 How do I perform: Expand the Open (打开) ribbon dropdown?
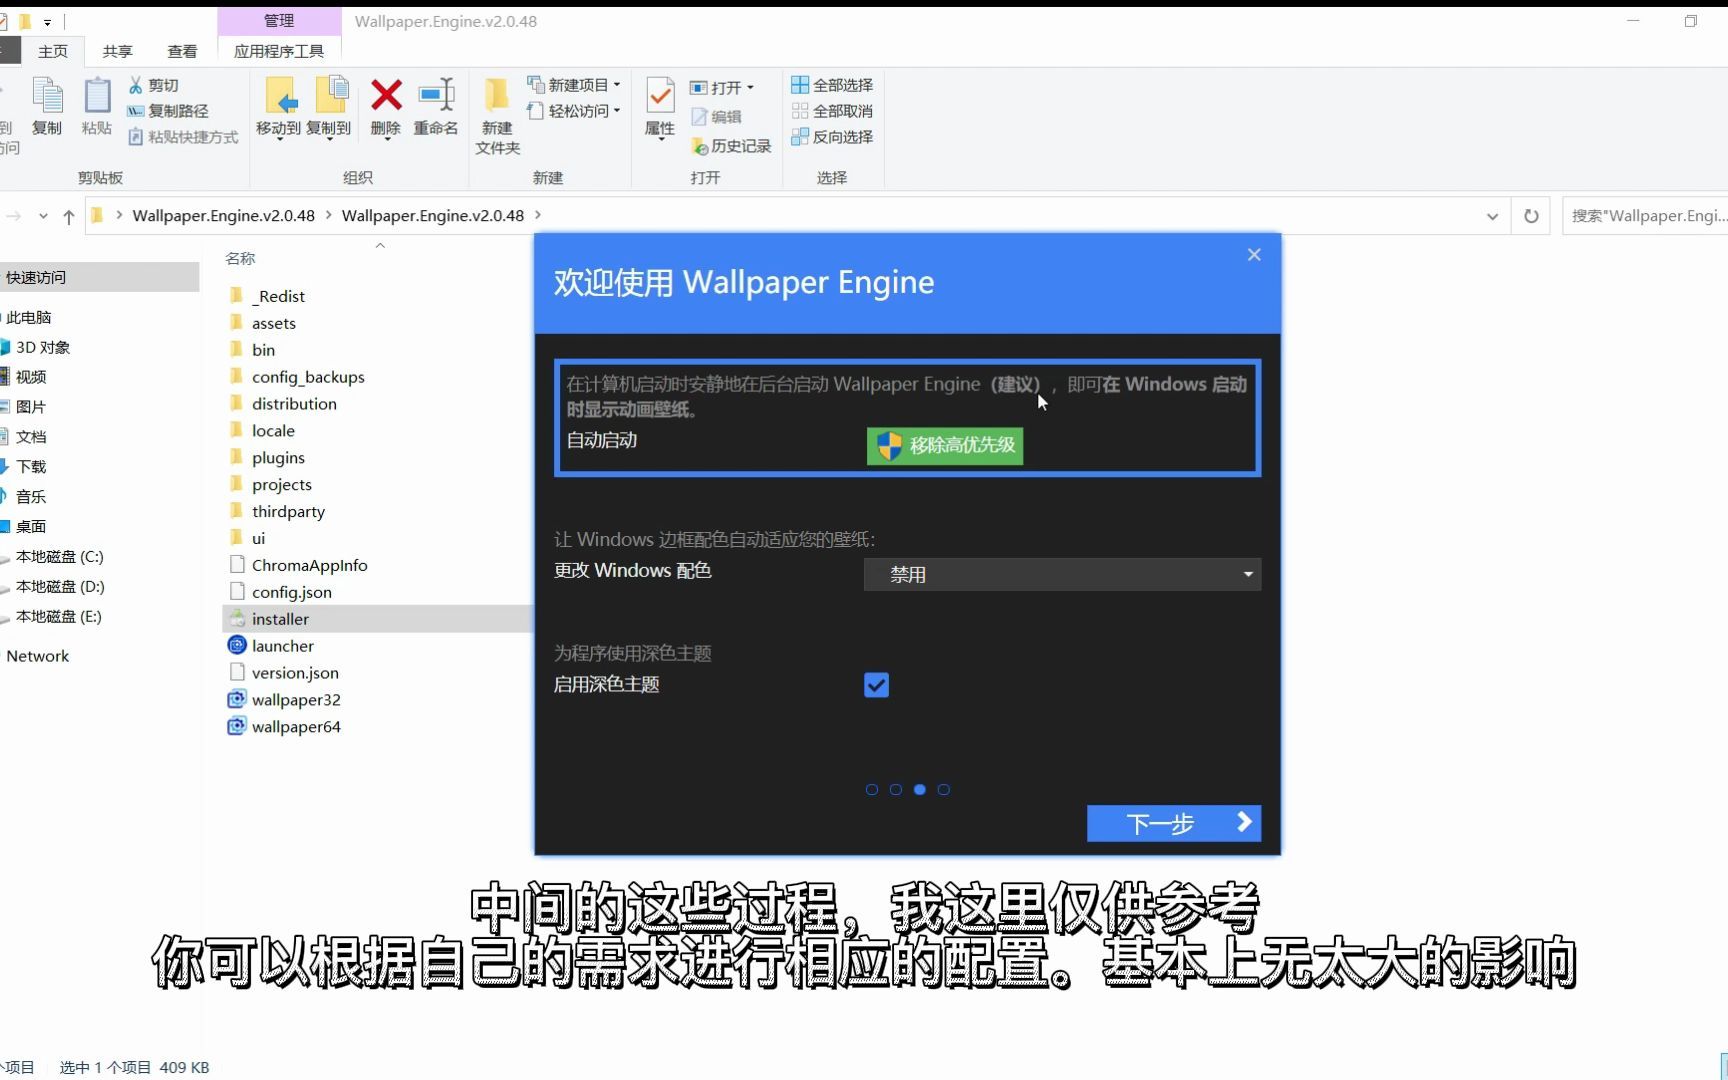coord(722,88)
